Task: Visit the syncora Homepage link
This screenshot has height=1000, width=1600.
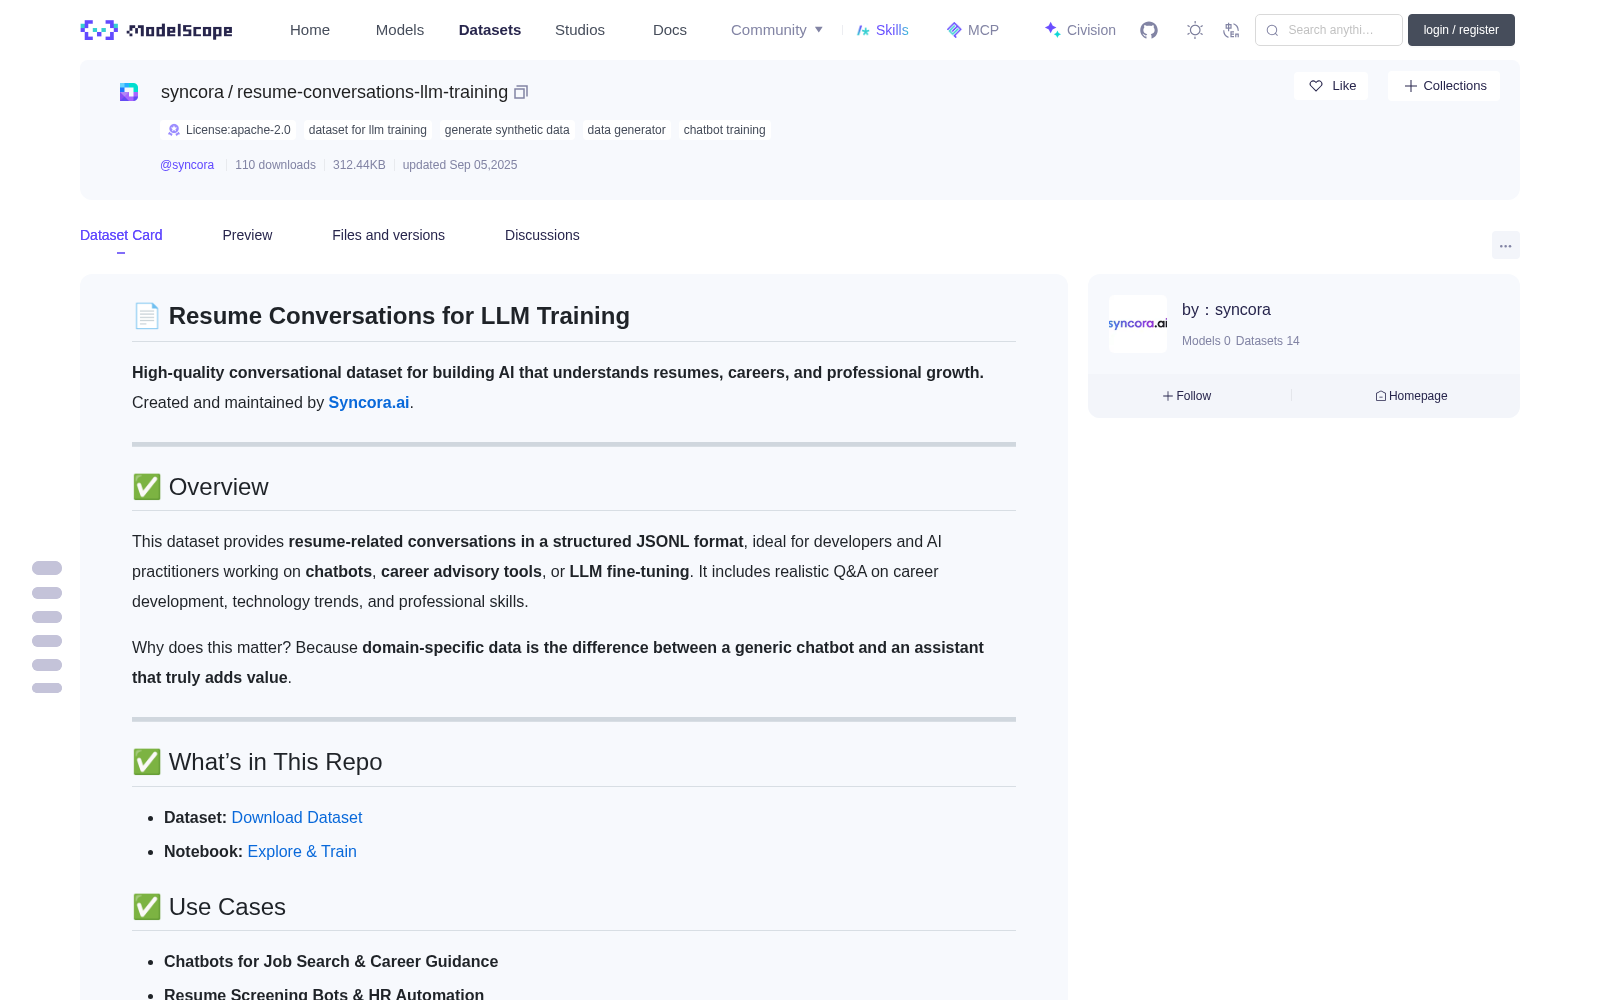Action: (1411, 396)
